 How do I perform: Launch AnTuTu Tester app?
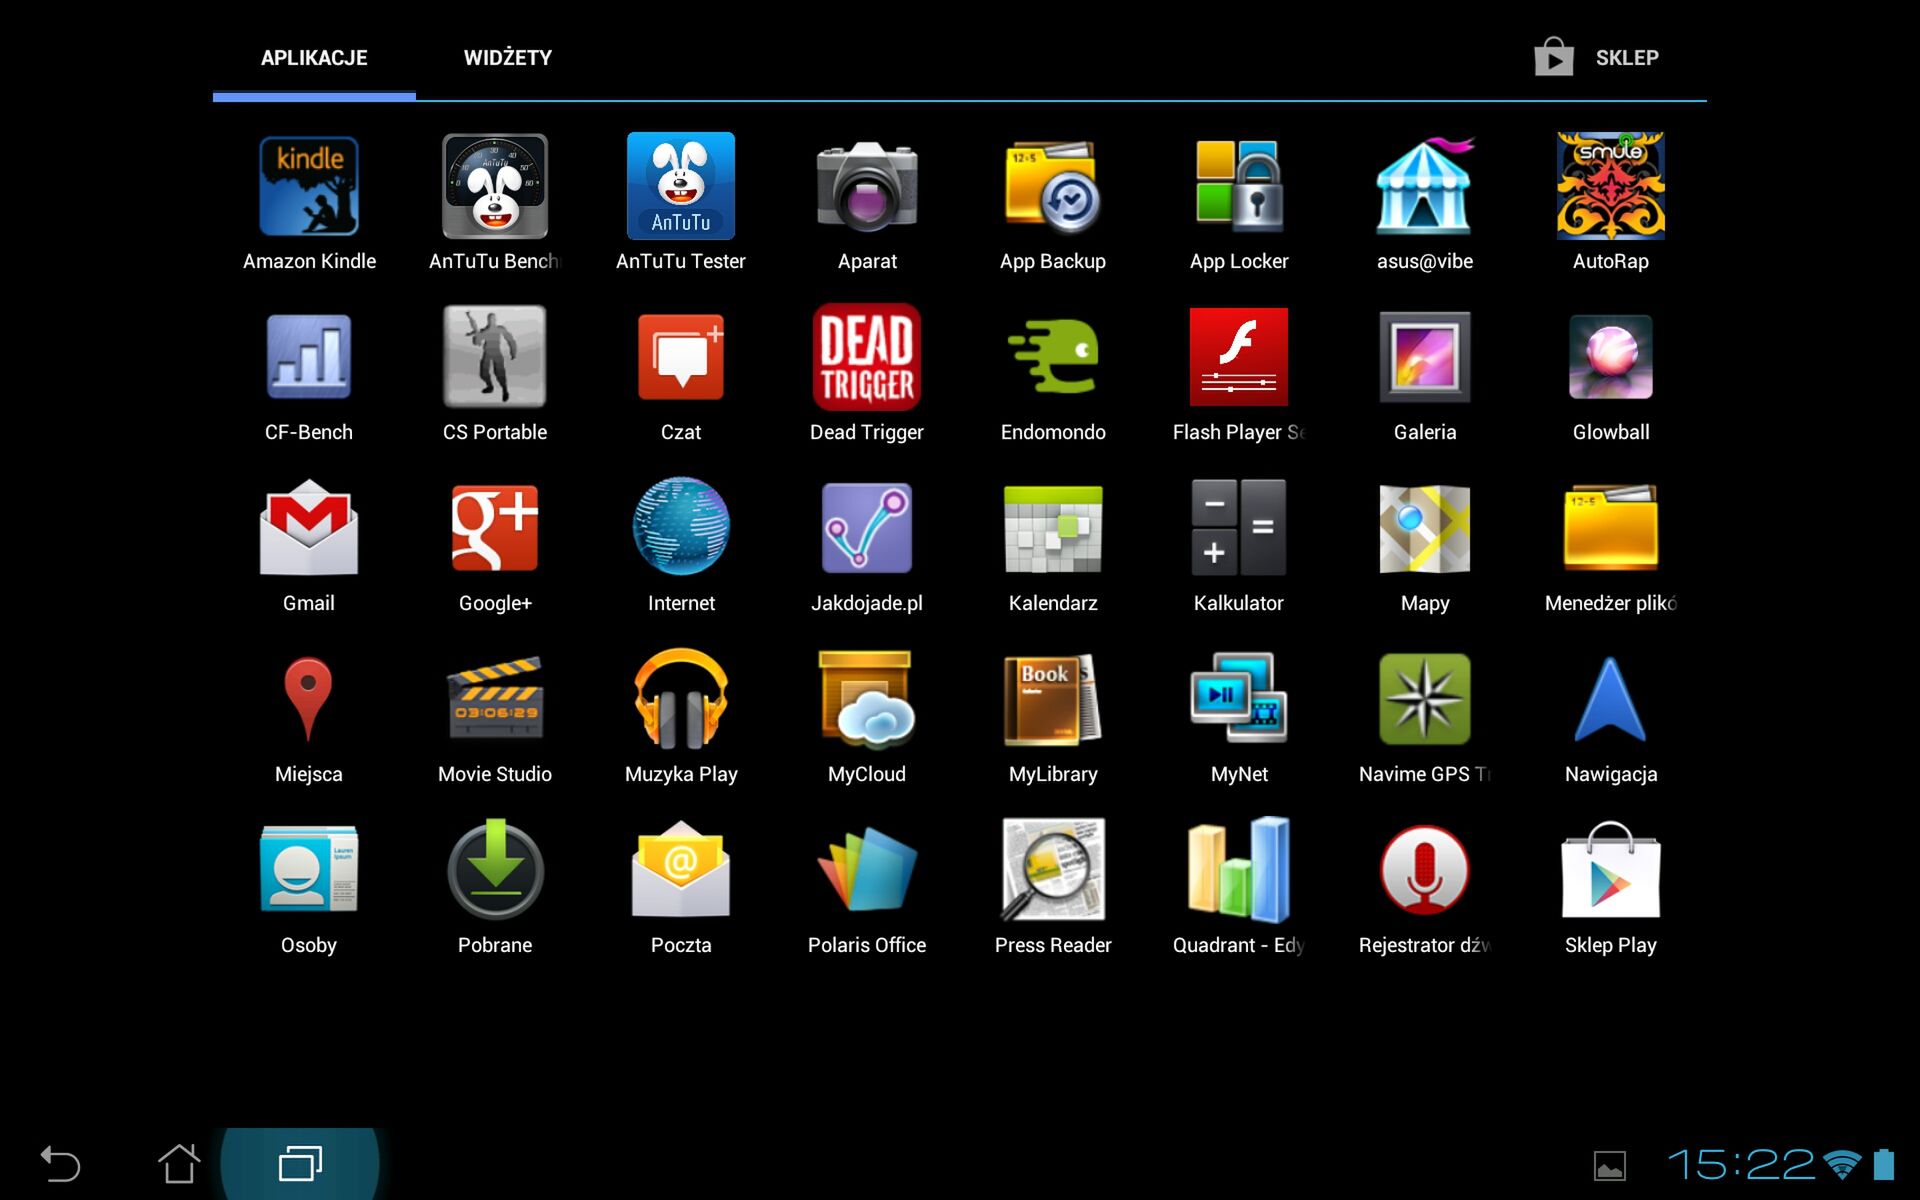(680, 187)
